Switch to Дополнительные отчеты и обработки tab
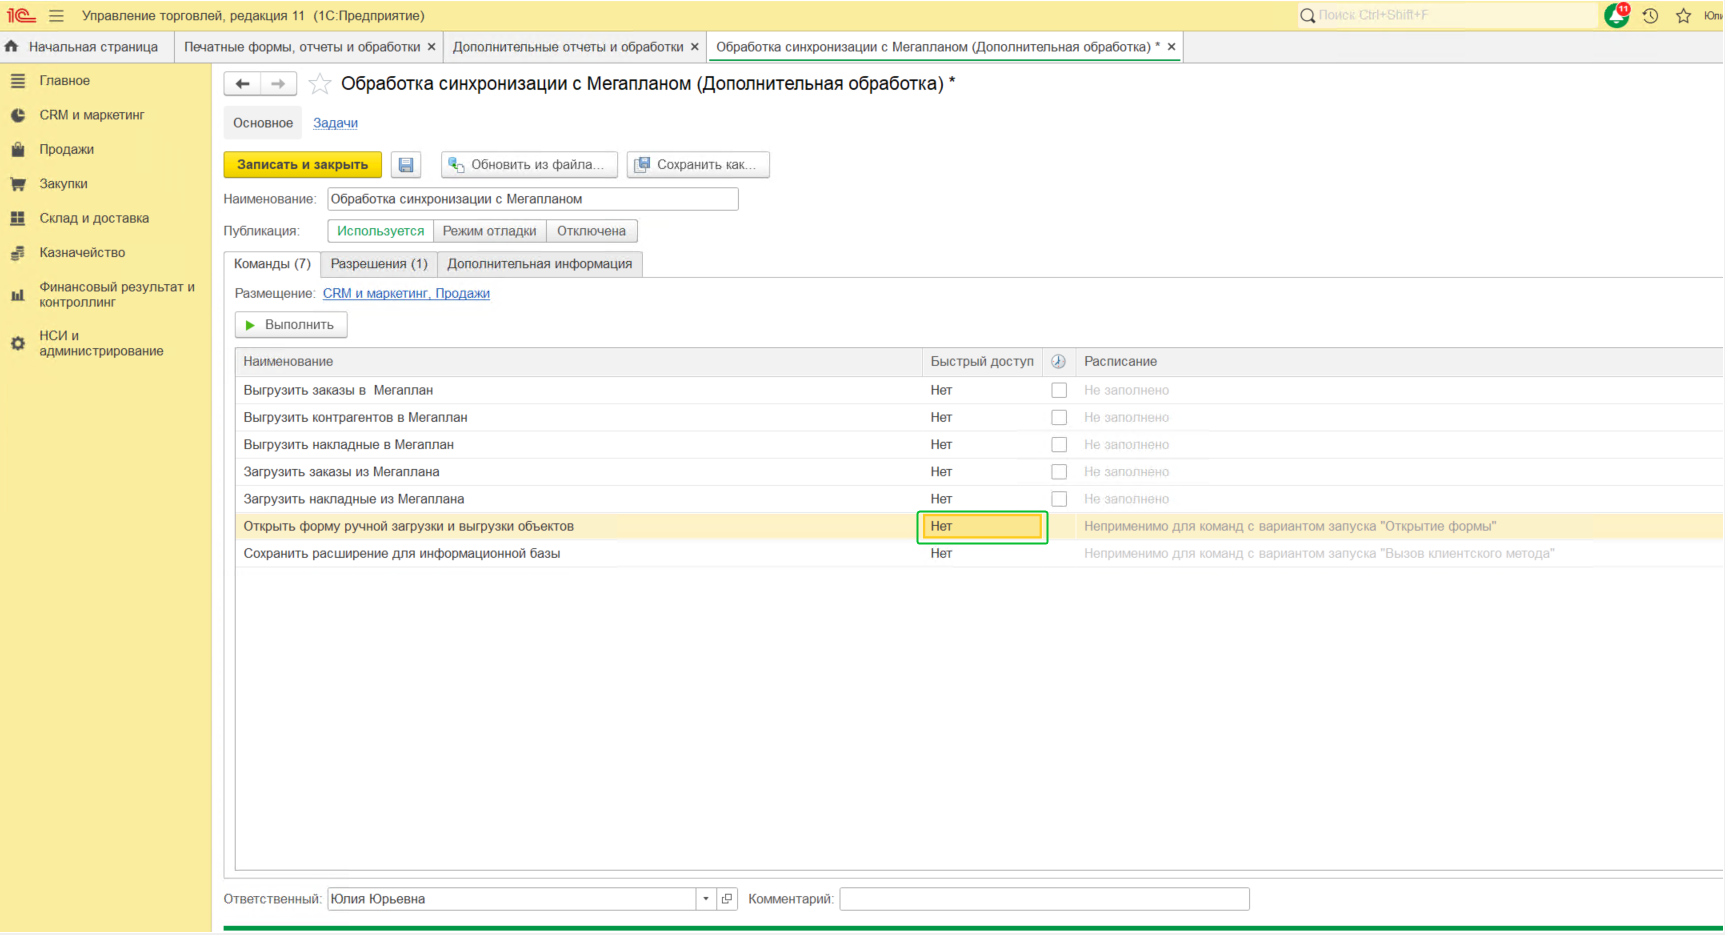Viewport: 1725px width, 935px height. (x=568, y=47)
